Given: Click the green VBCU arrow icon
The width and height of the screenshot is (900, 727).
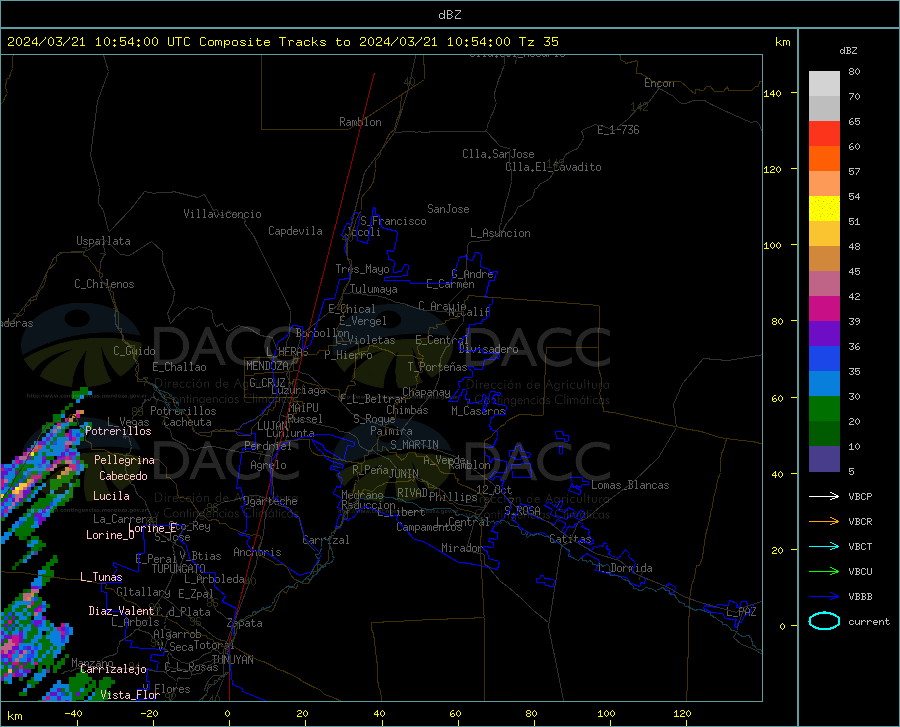Looking at the screenshot, I should point(824,572).
